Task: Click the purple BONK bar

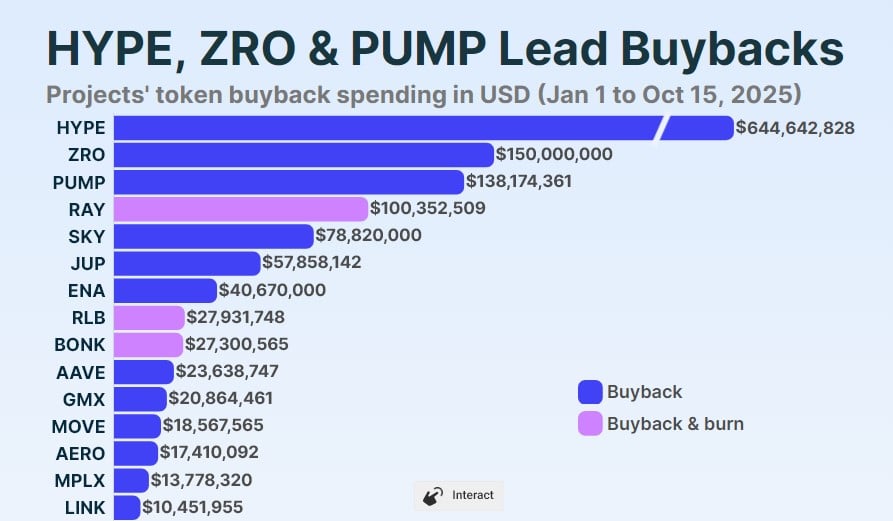Action: coord(148,344)
